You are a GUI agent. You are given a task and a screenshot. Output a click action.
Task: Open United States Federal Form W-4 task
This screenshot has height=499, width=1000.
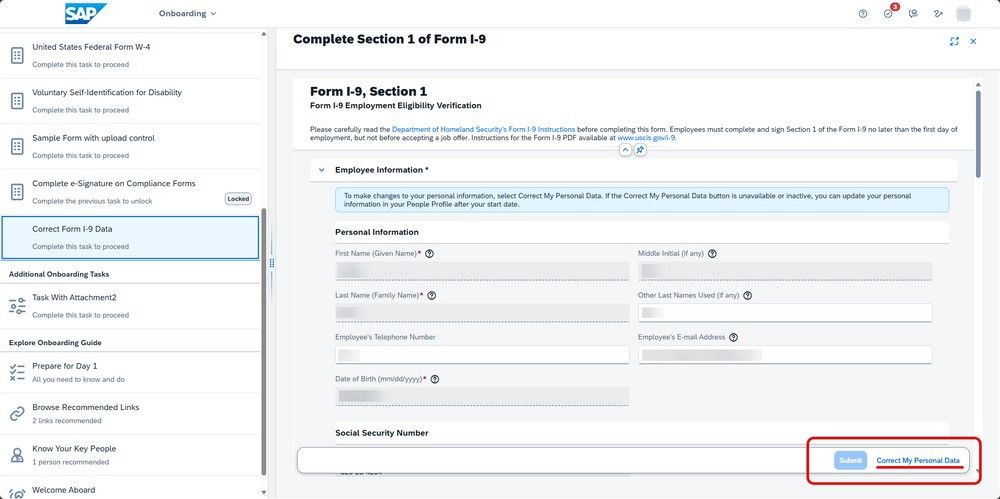130,56
